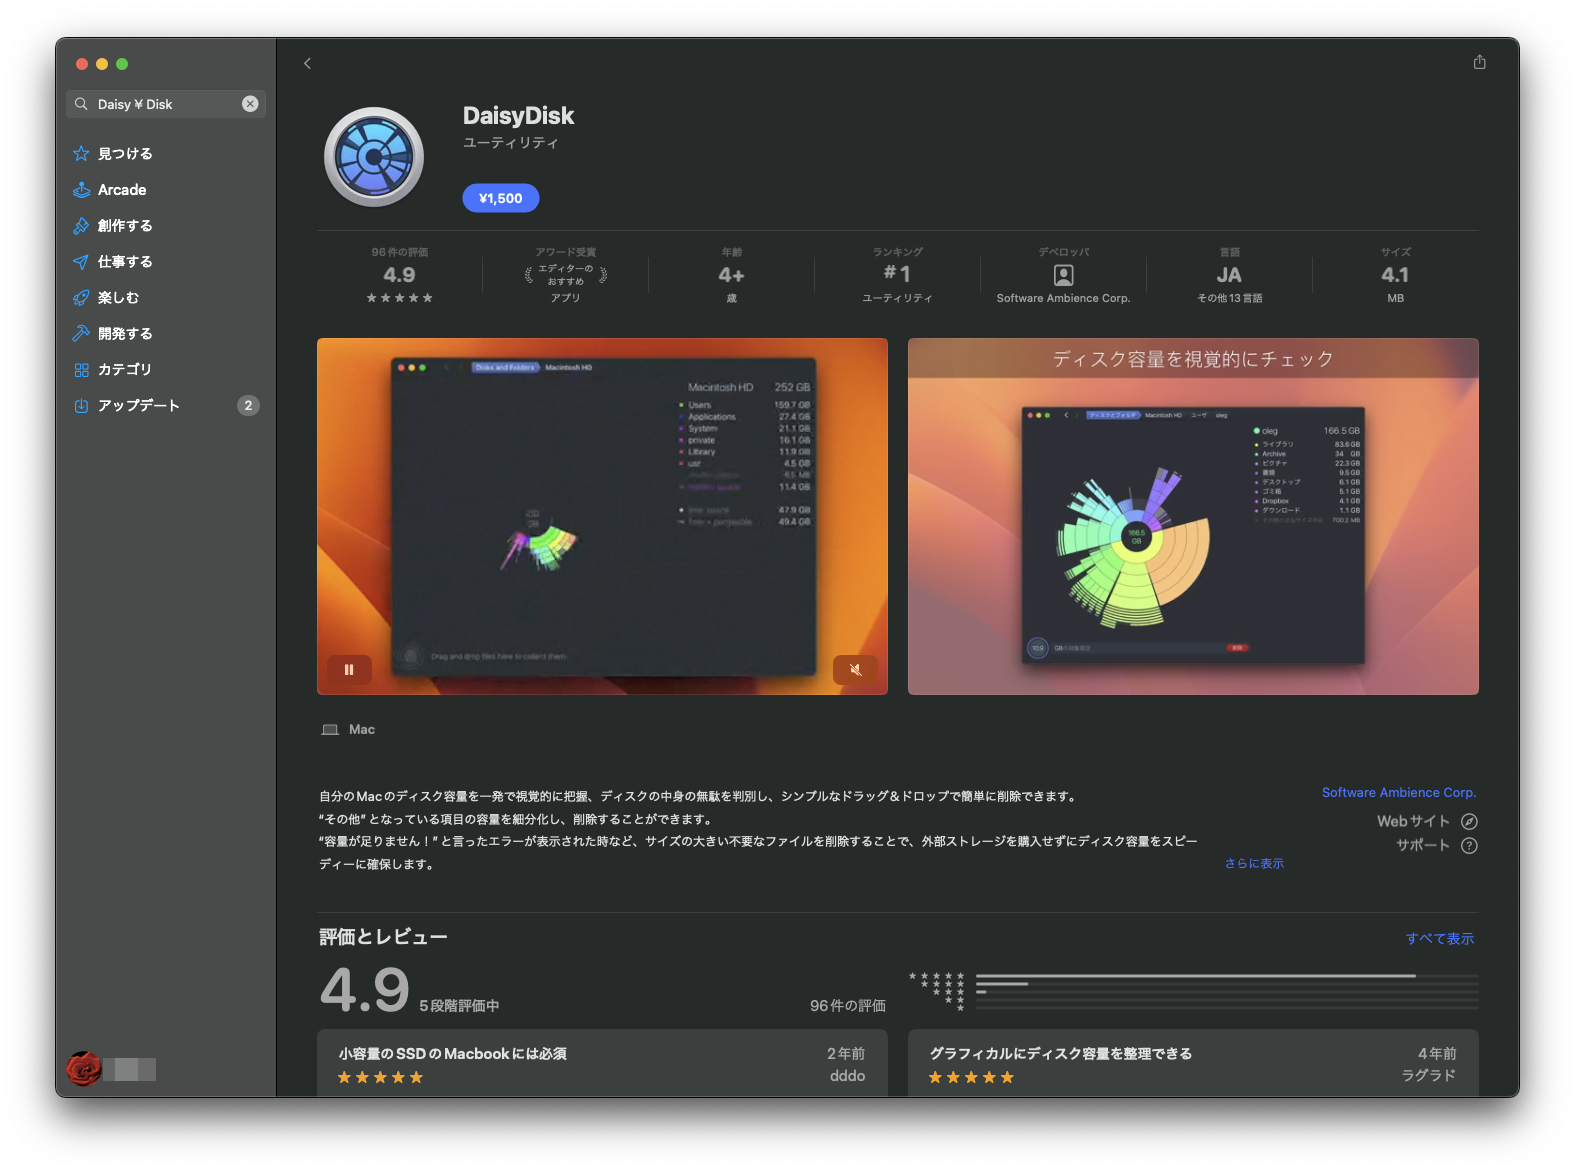Click the 4+ age rating
This screenshot has width=1575, height=1171.
pos(731,275)
